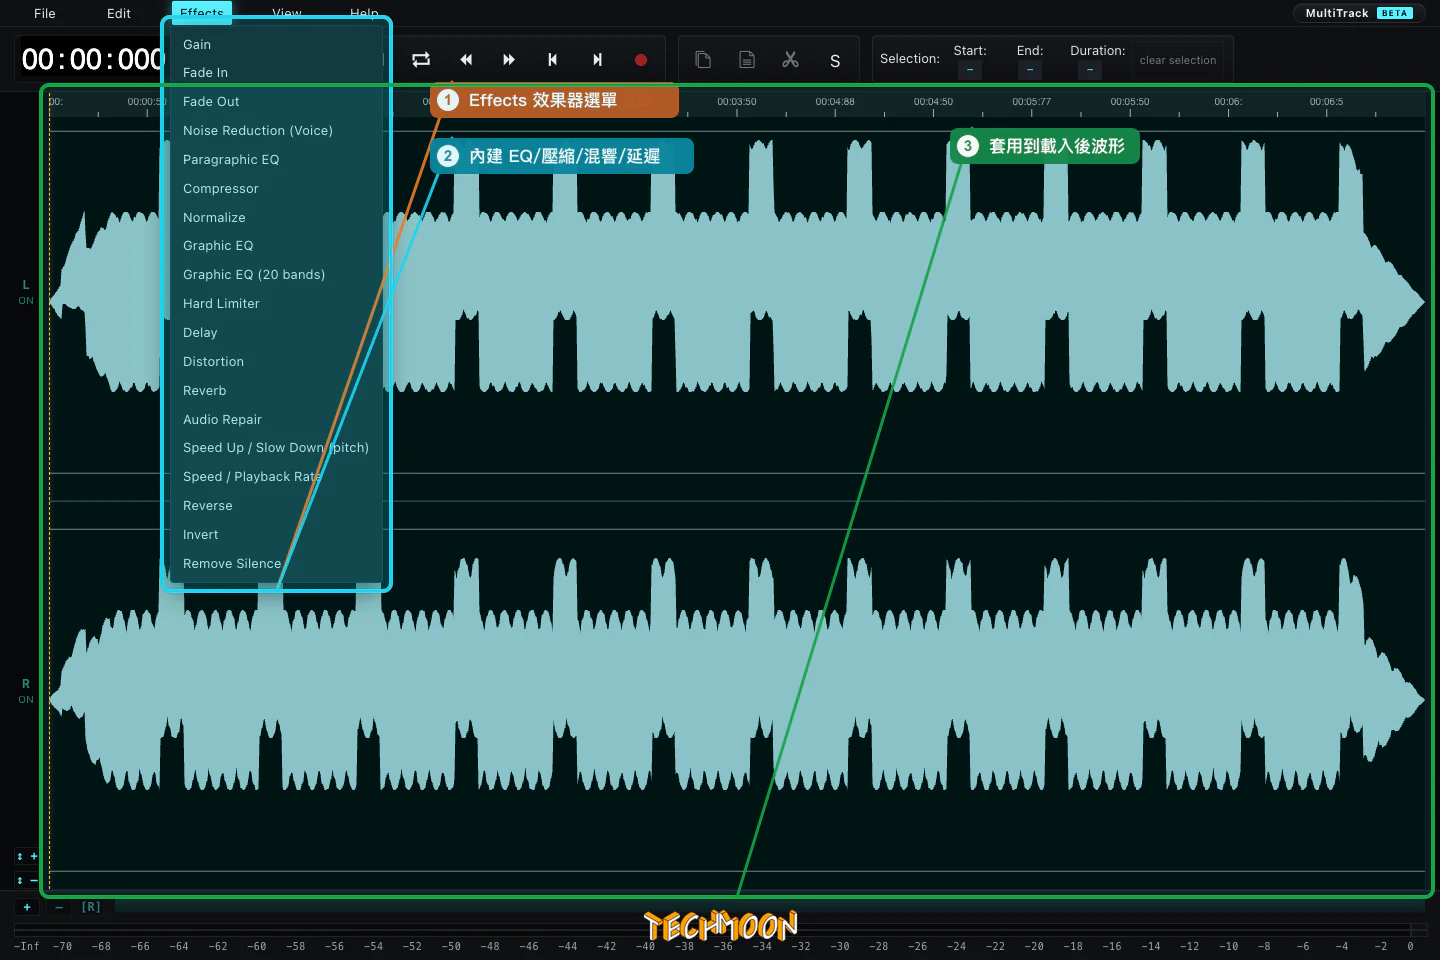This screenshot has width=1440, height=960.
Task: Zoom out timeline with minus button
Action: [x=59, y=907]
